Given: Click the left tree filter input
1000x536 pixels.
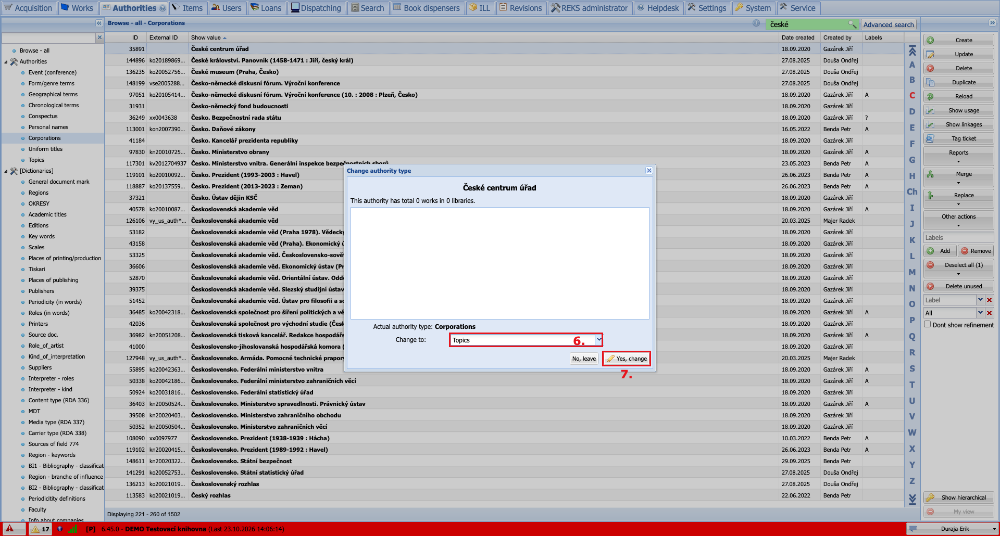Looking at the screenshot, I should pos(48,38).
